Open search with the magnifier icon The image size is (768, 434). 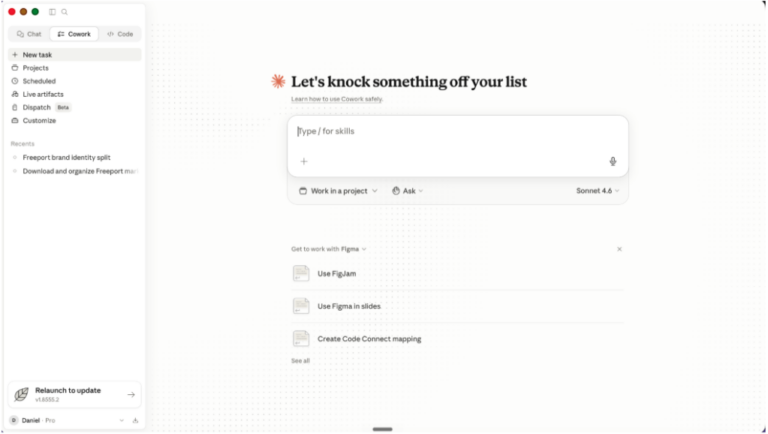pos(64,12)
